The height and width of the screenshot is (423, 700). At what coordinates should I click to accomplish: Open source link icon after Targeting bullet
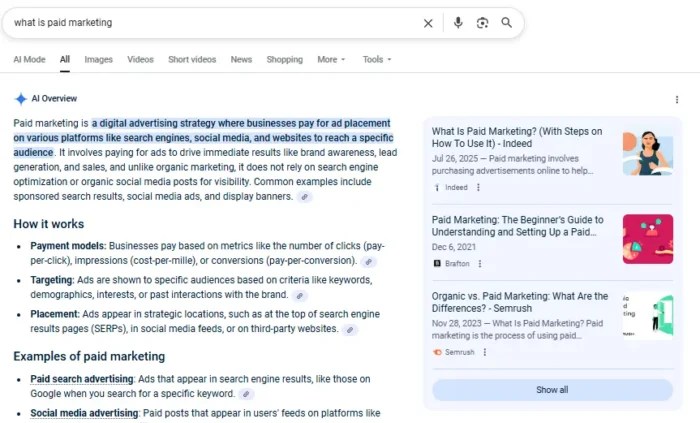[300, 296]
